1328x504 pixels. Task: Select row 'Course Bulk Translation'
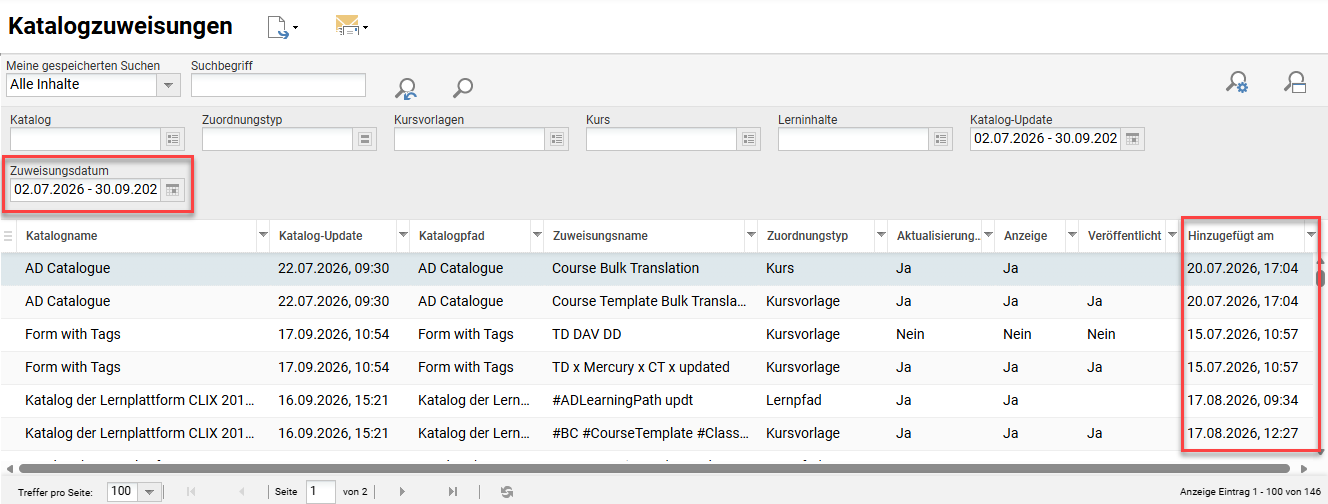[x=656, y=269]
